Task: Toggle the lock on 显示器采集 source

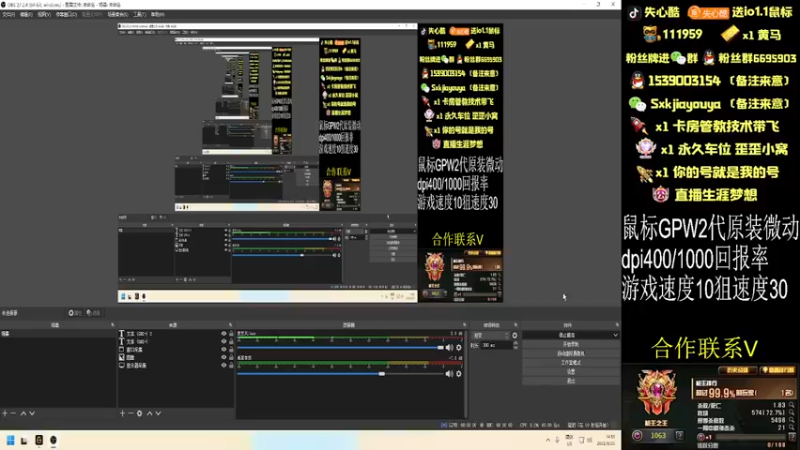Action: click(x=231, y=365)
